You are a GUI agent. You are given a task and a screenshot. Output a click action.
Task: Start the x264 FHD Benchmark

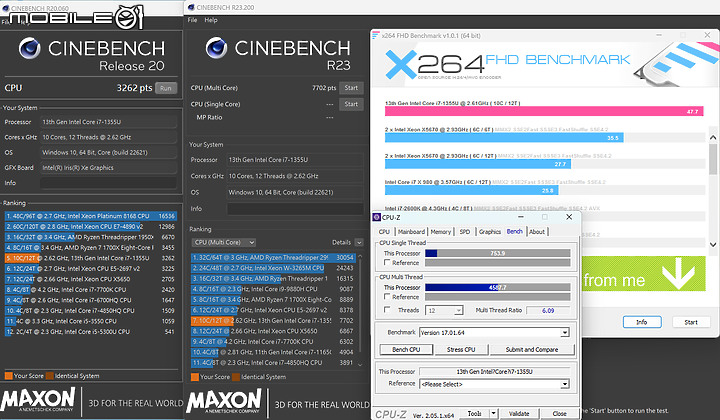tap(691, 322)
